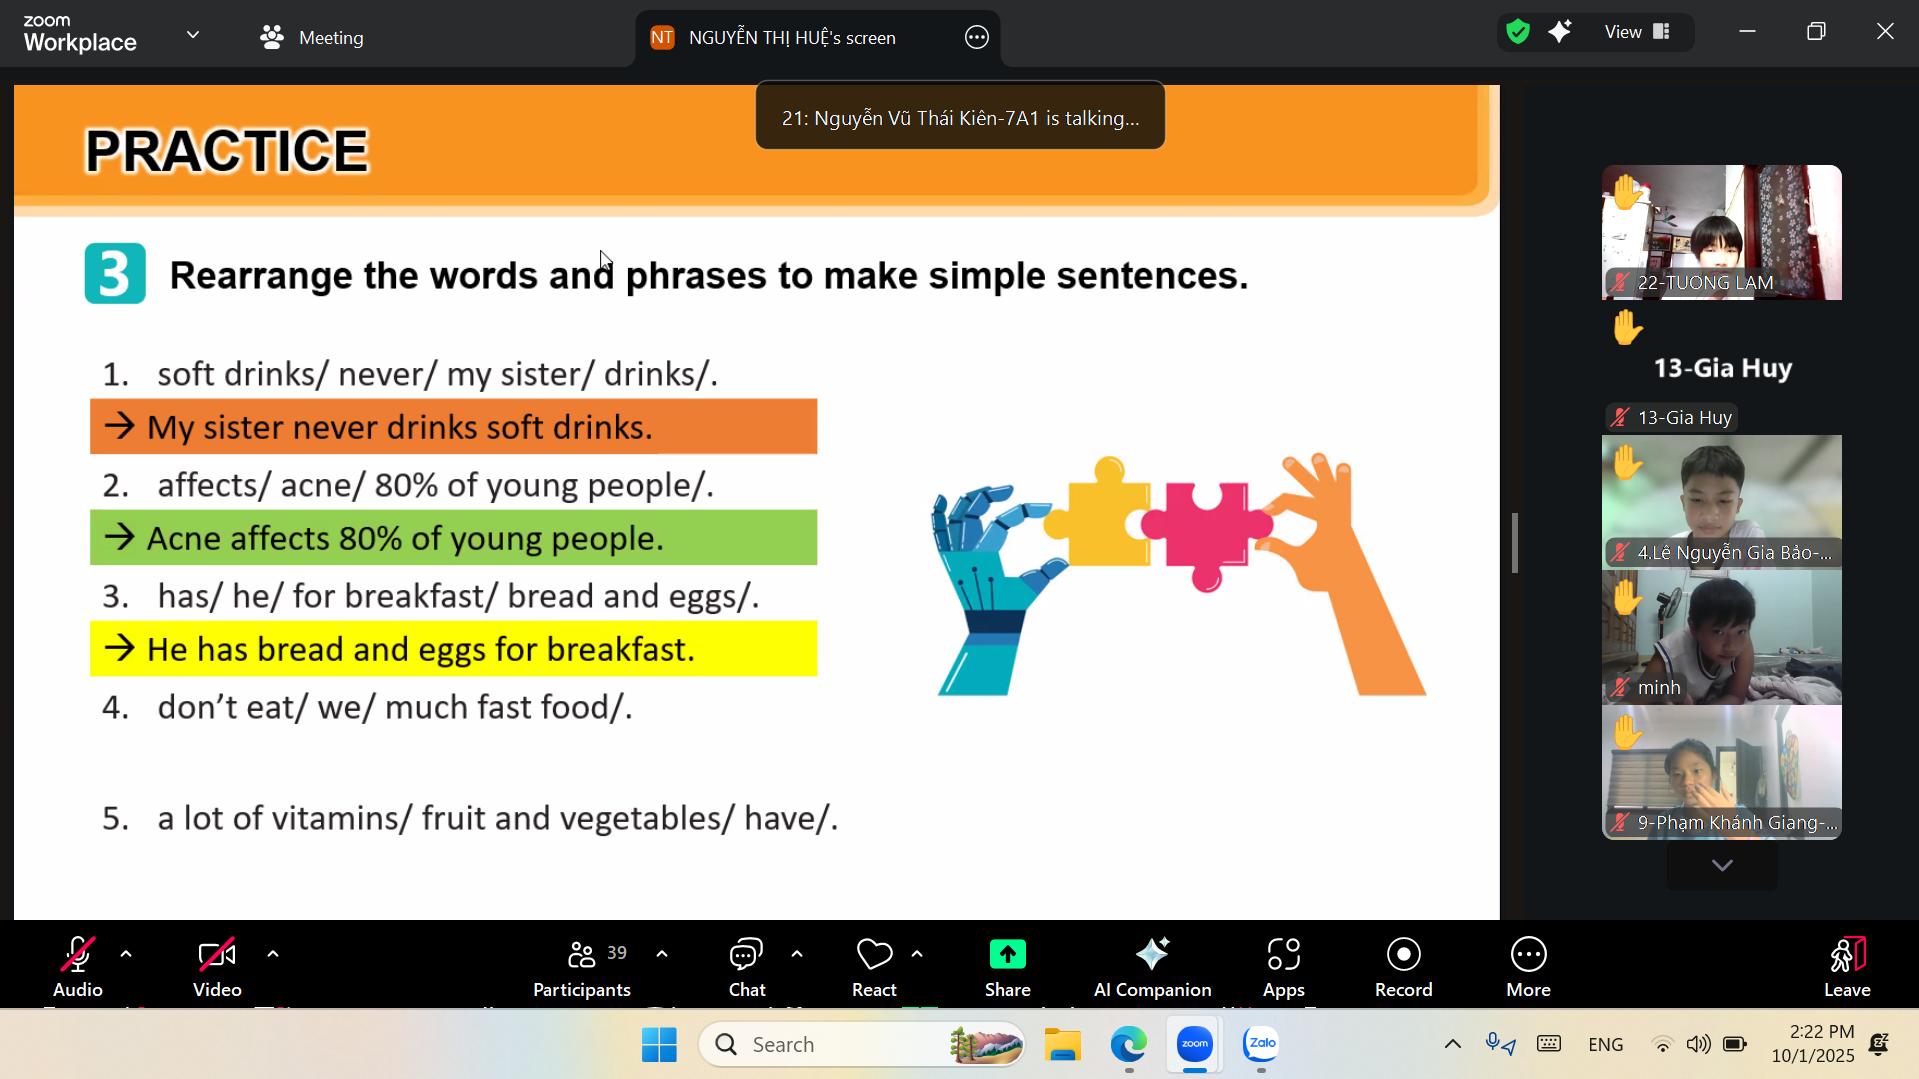Viewport: 1919px width, 1079px height.
Task: Click the green encryption shield icon
Action: [1518, 32]
